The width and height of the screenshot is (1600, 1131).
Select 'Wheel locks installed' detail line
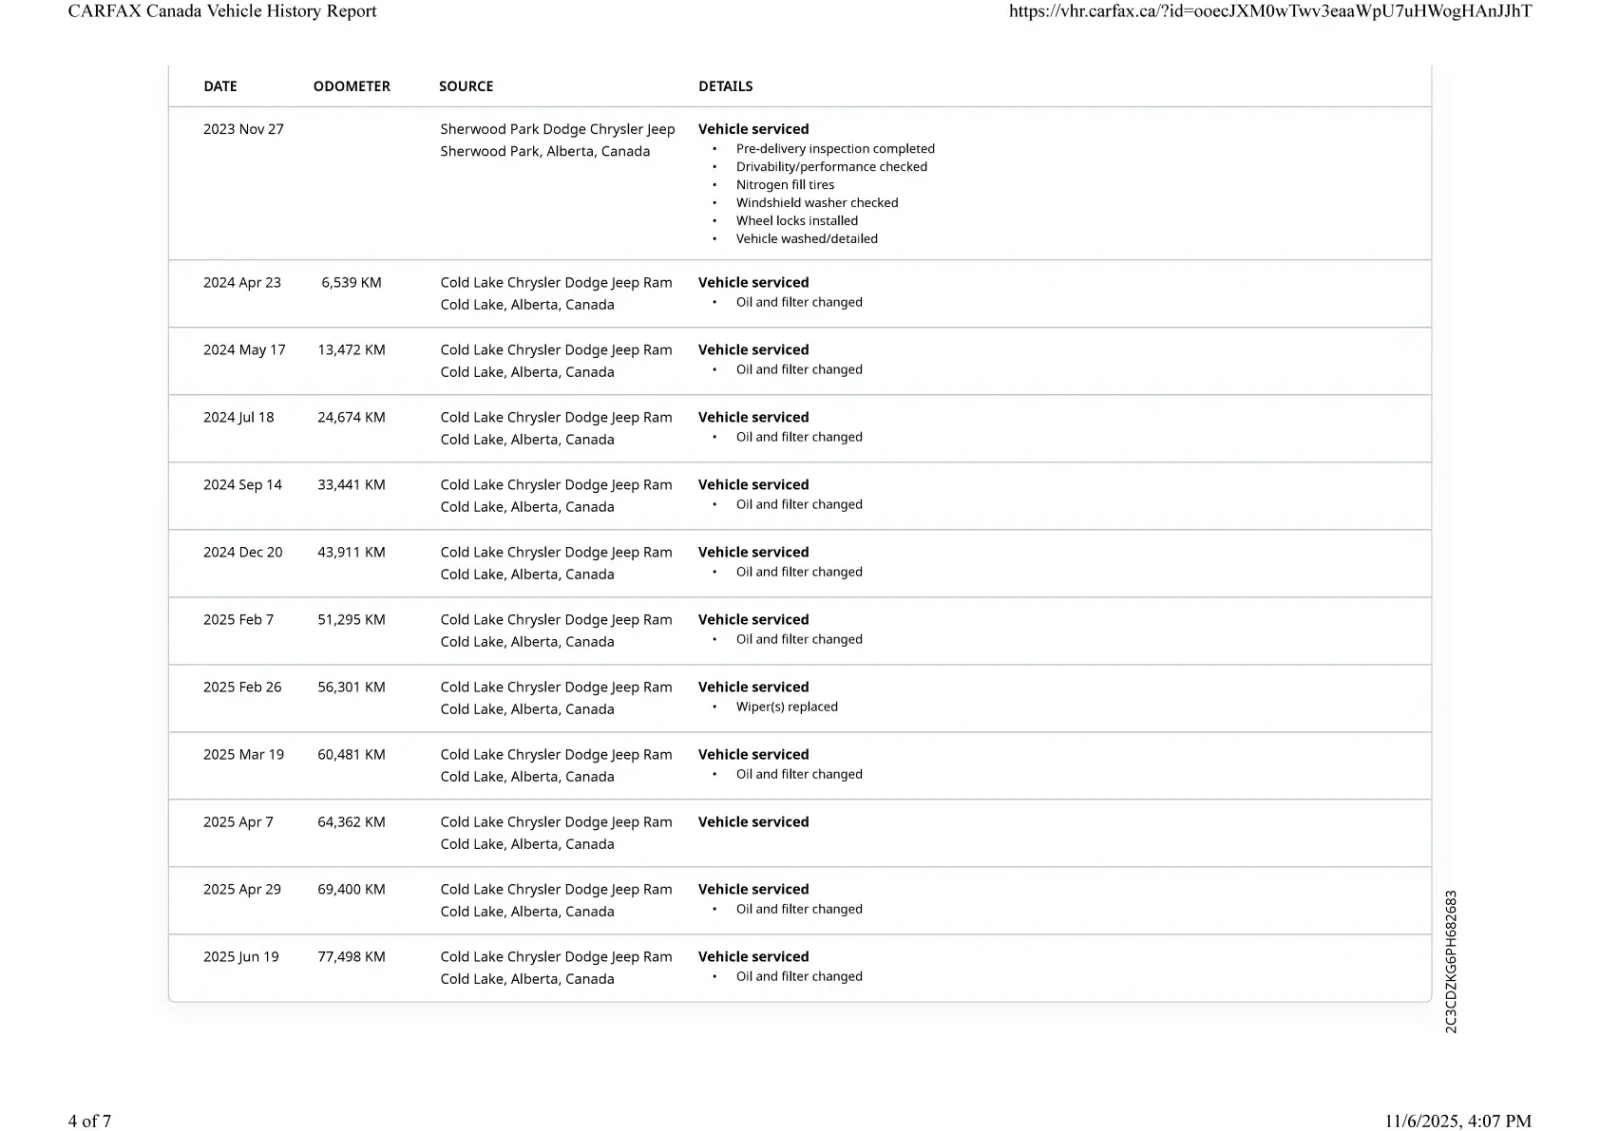[x=797, y=221]
